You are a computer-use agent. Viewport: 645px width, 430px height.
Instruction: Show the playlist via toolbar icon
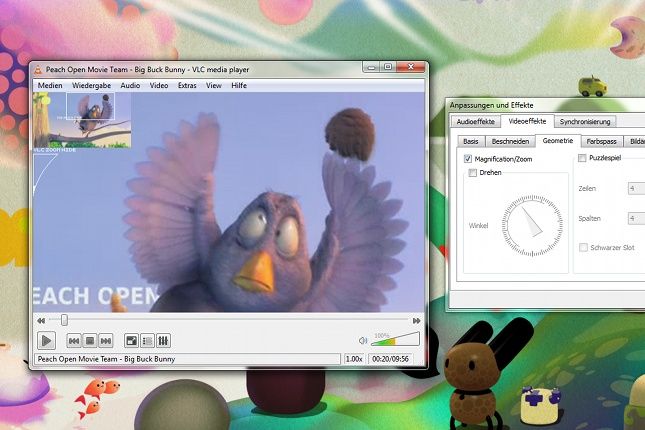point(147,341)
